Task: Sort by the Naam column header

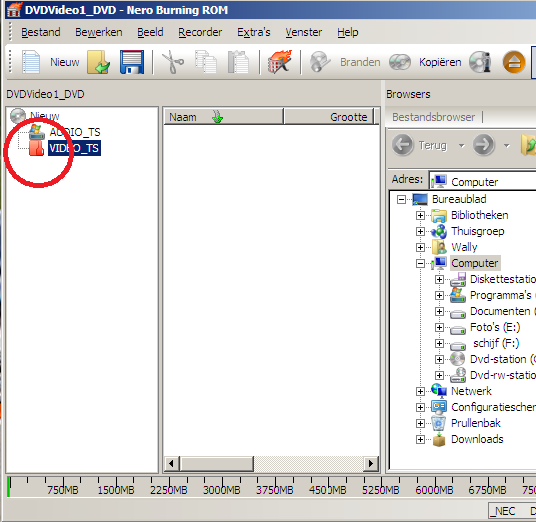Action: coord(224,117)
